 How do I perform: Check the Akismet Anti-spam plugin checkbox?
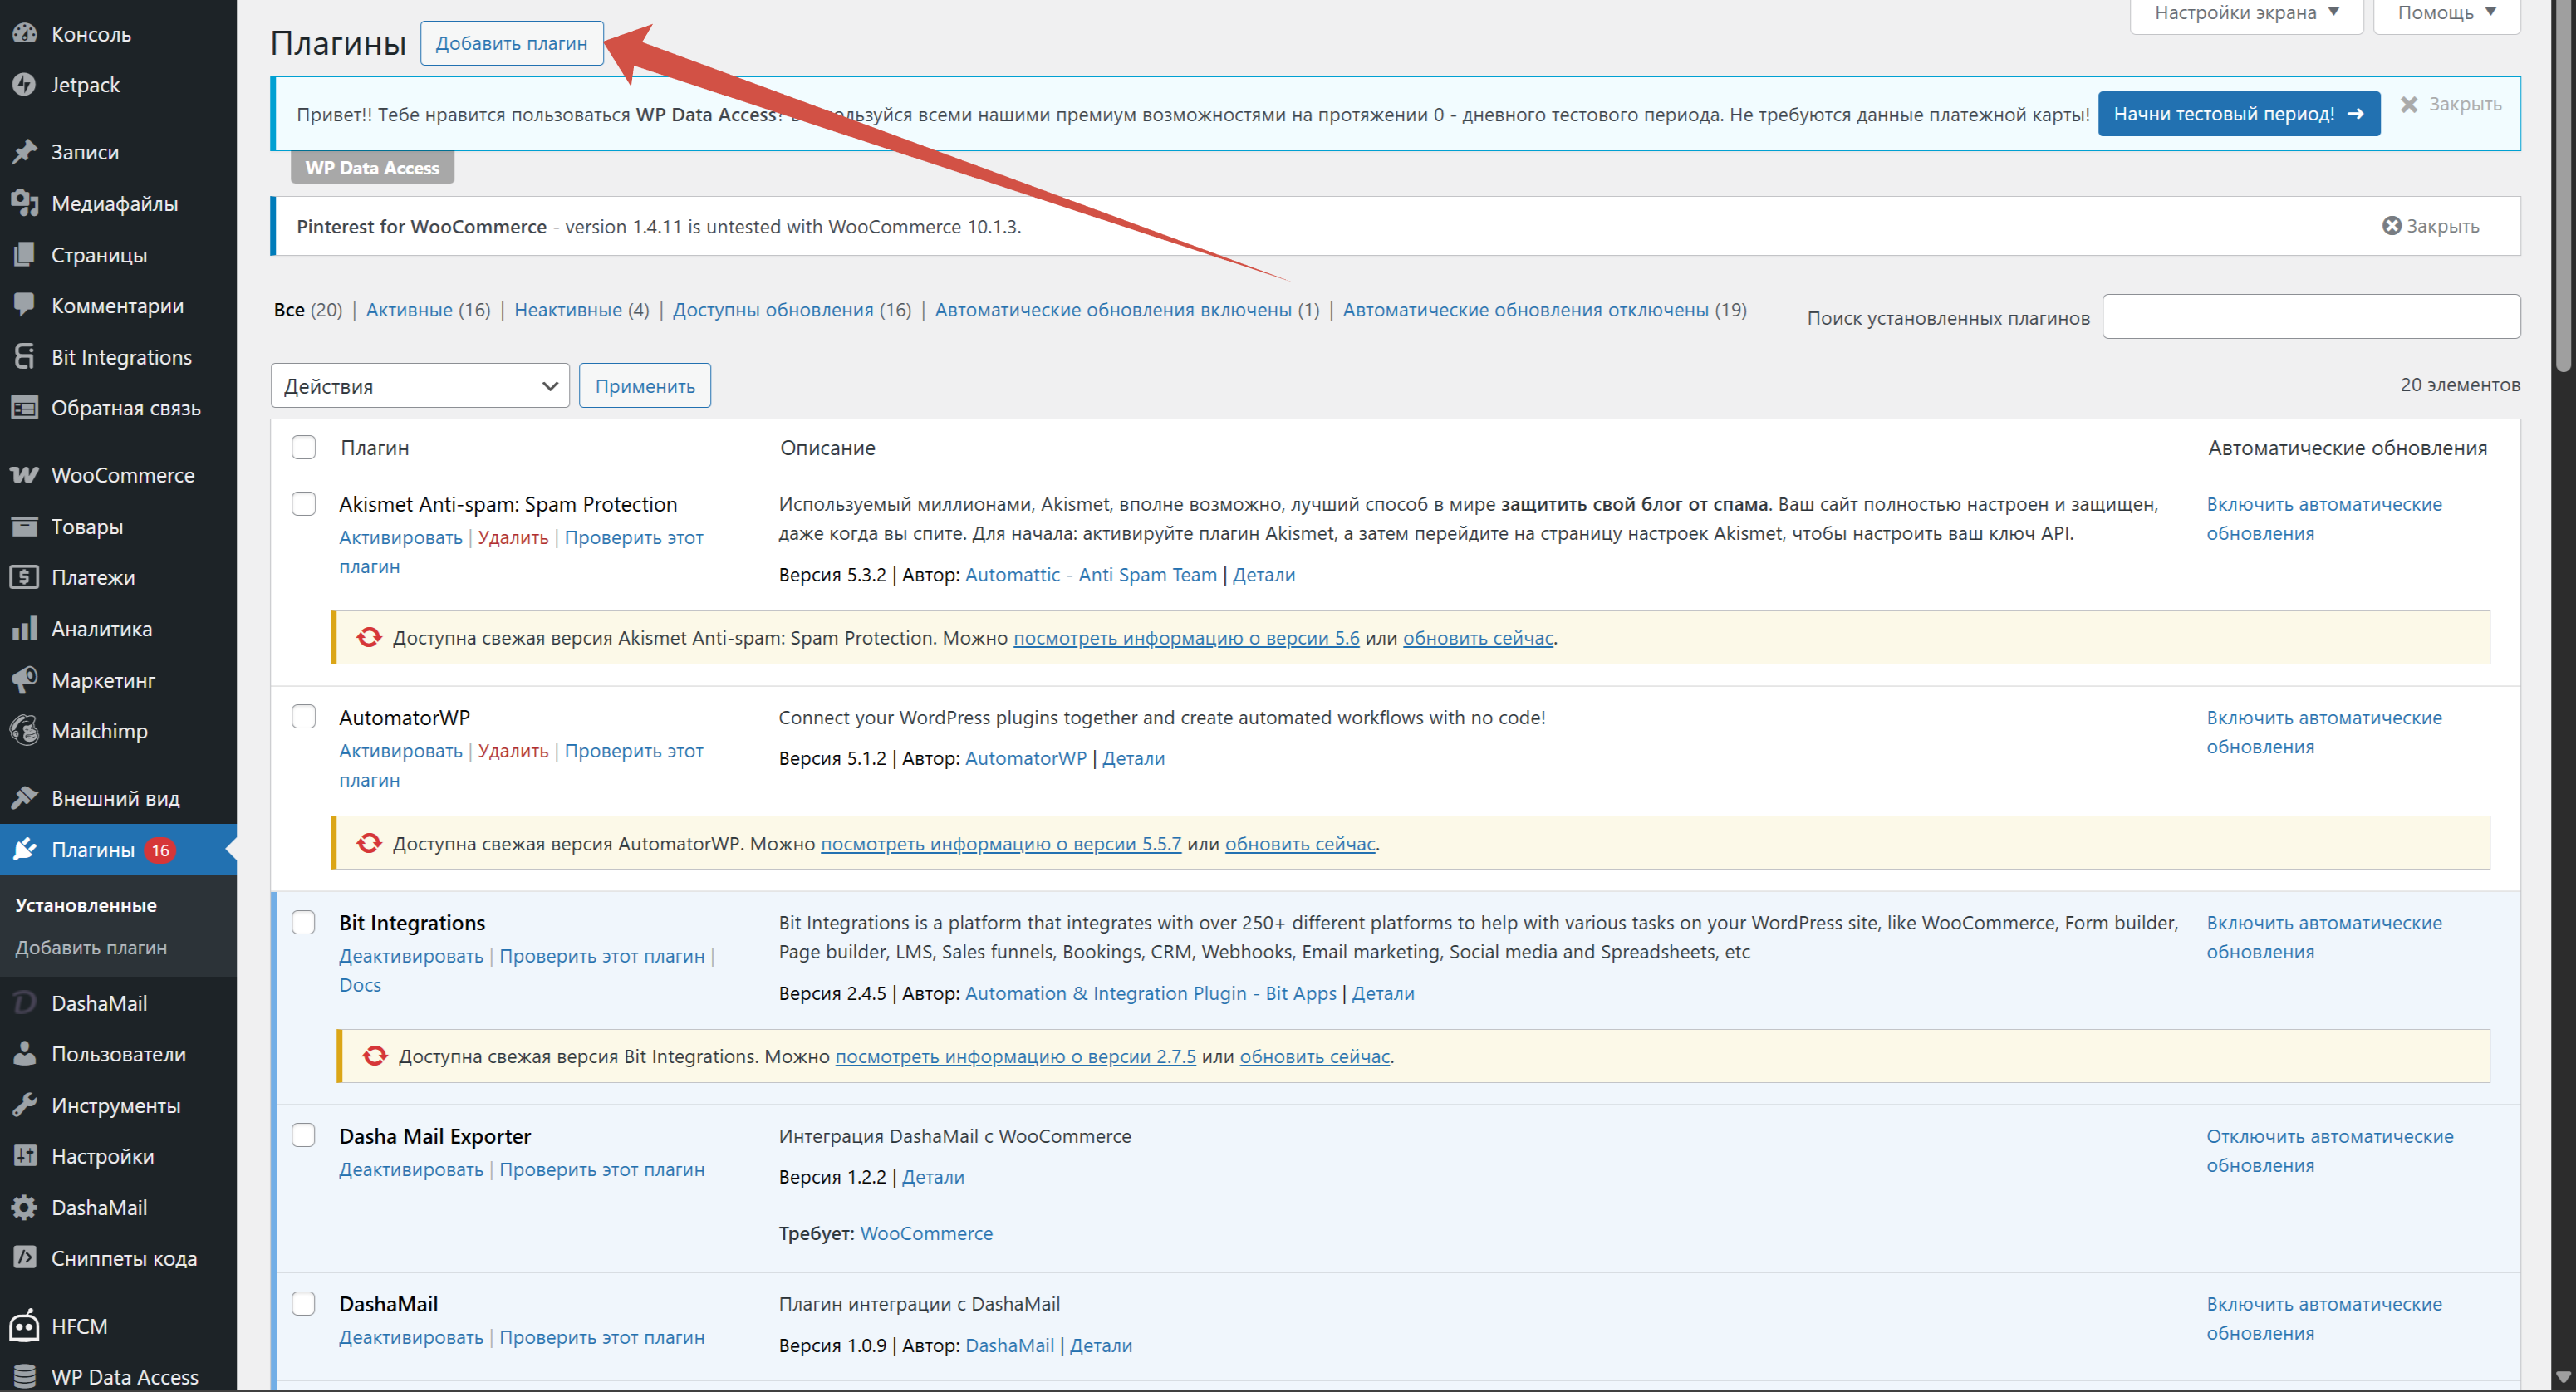click(x=304, y=504)
